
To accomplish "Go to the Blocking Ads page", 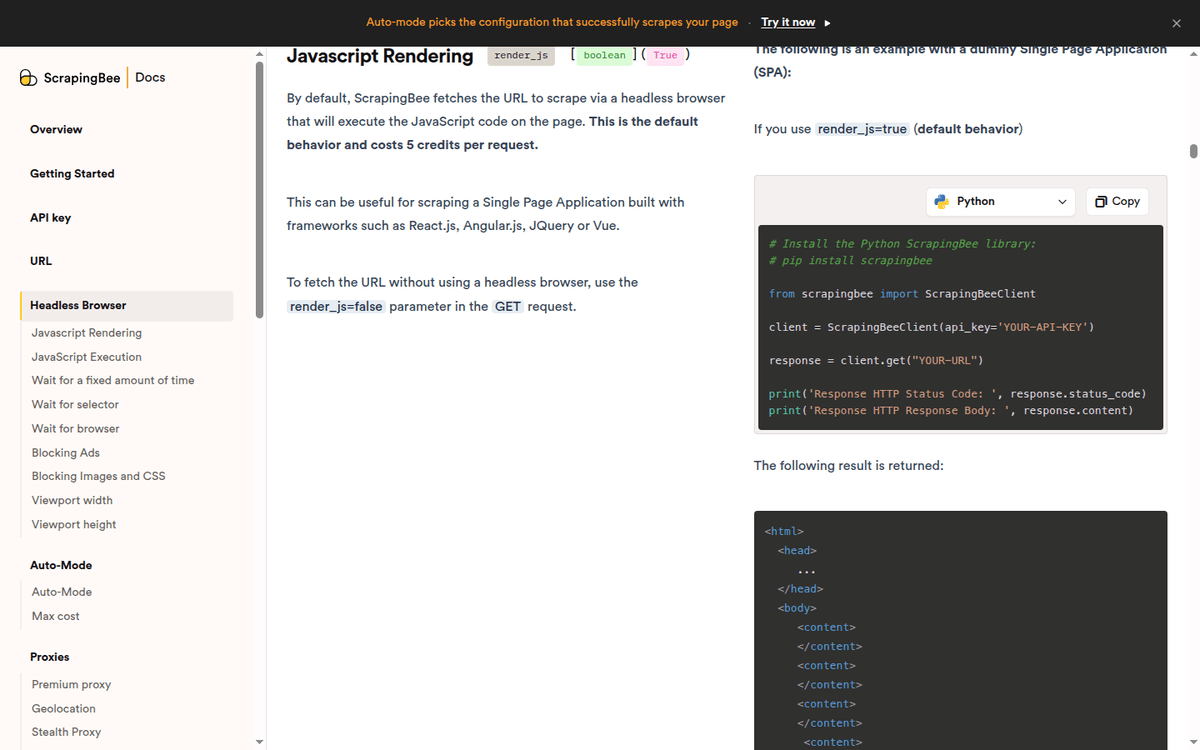I will (x=66, y=452).
